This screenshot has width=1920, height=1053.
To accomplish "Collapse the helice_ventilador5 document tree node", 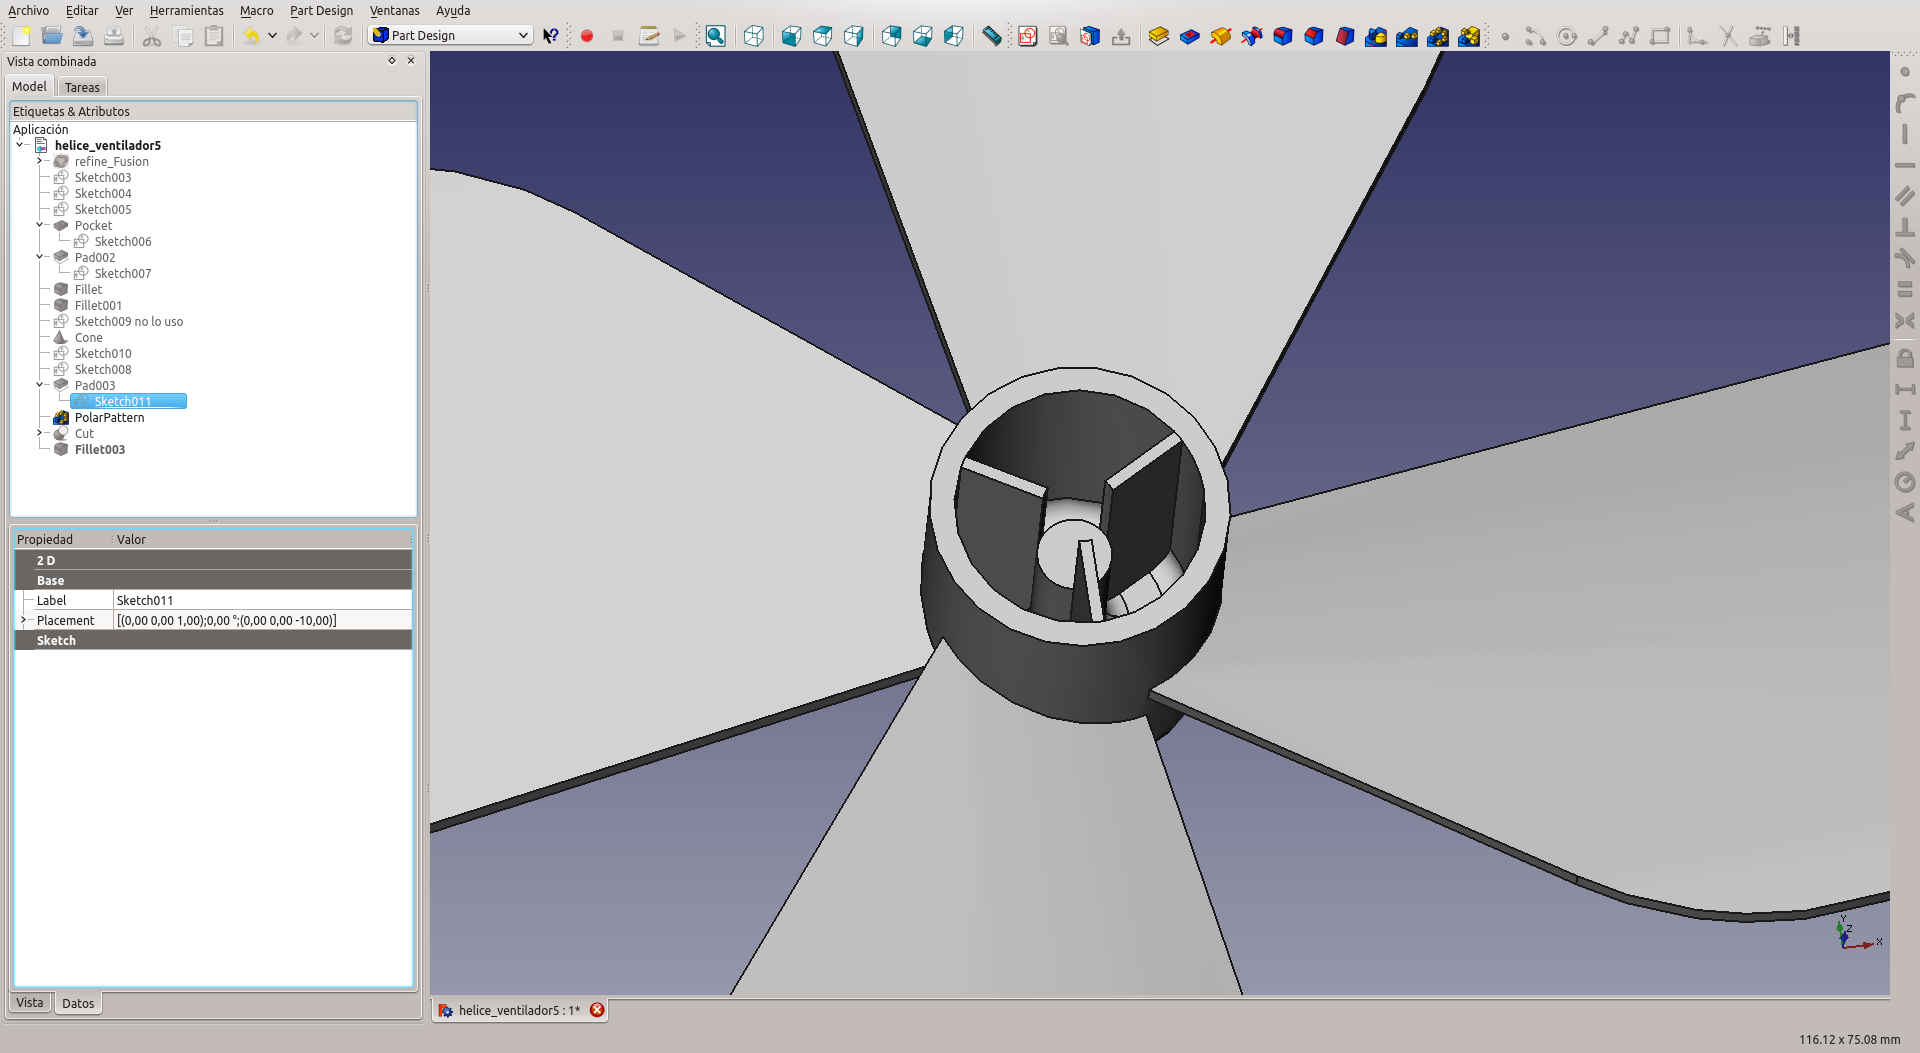I will click(x=20, y=145).
